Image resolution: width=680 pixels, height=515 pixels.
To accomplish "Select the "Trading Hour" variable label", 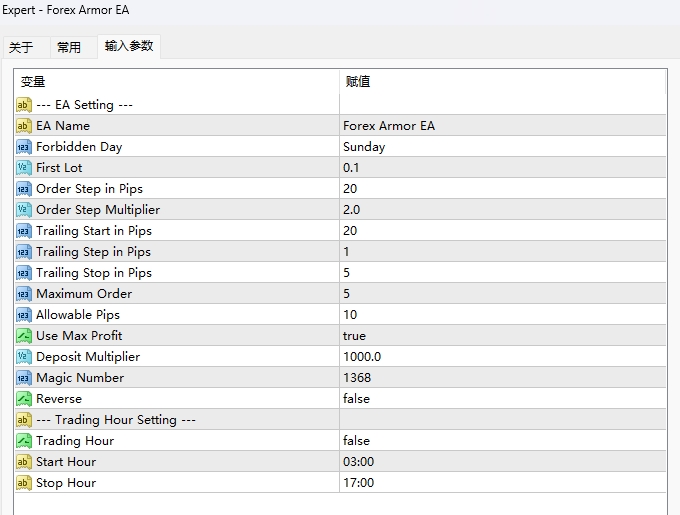I will click(75, 441).
